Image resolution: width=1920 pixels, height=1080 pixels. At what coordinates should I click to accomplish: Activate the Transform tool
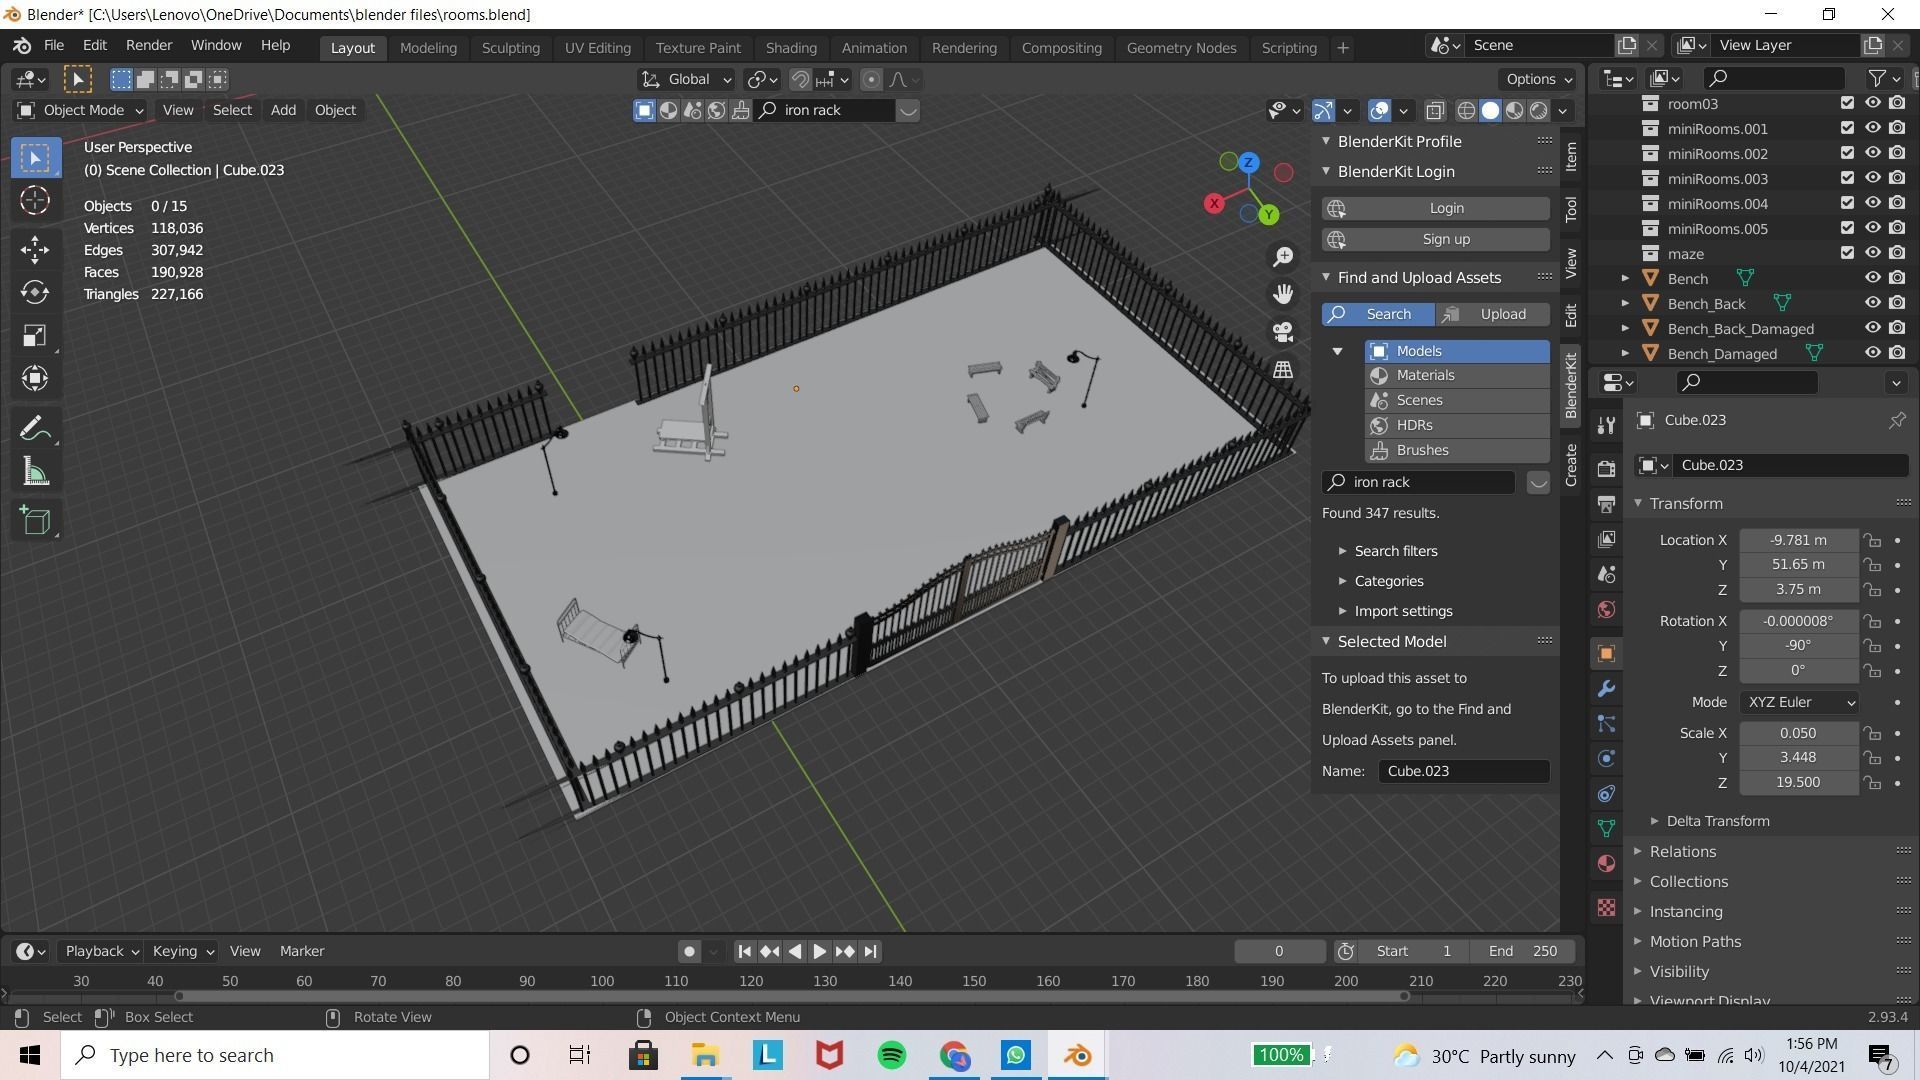(35, 378)
